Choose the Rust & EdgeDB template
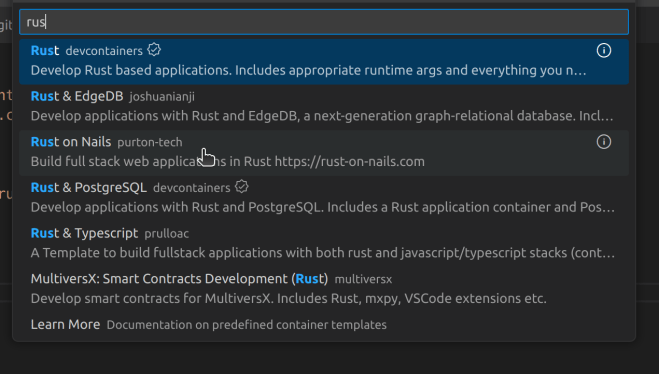The height and width of the screenshot is (374, 659). tap(324, 107)
